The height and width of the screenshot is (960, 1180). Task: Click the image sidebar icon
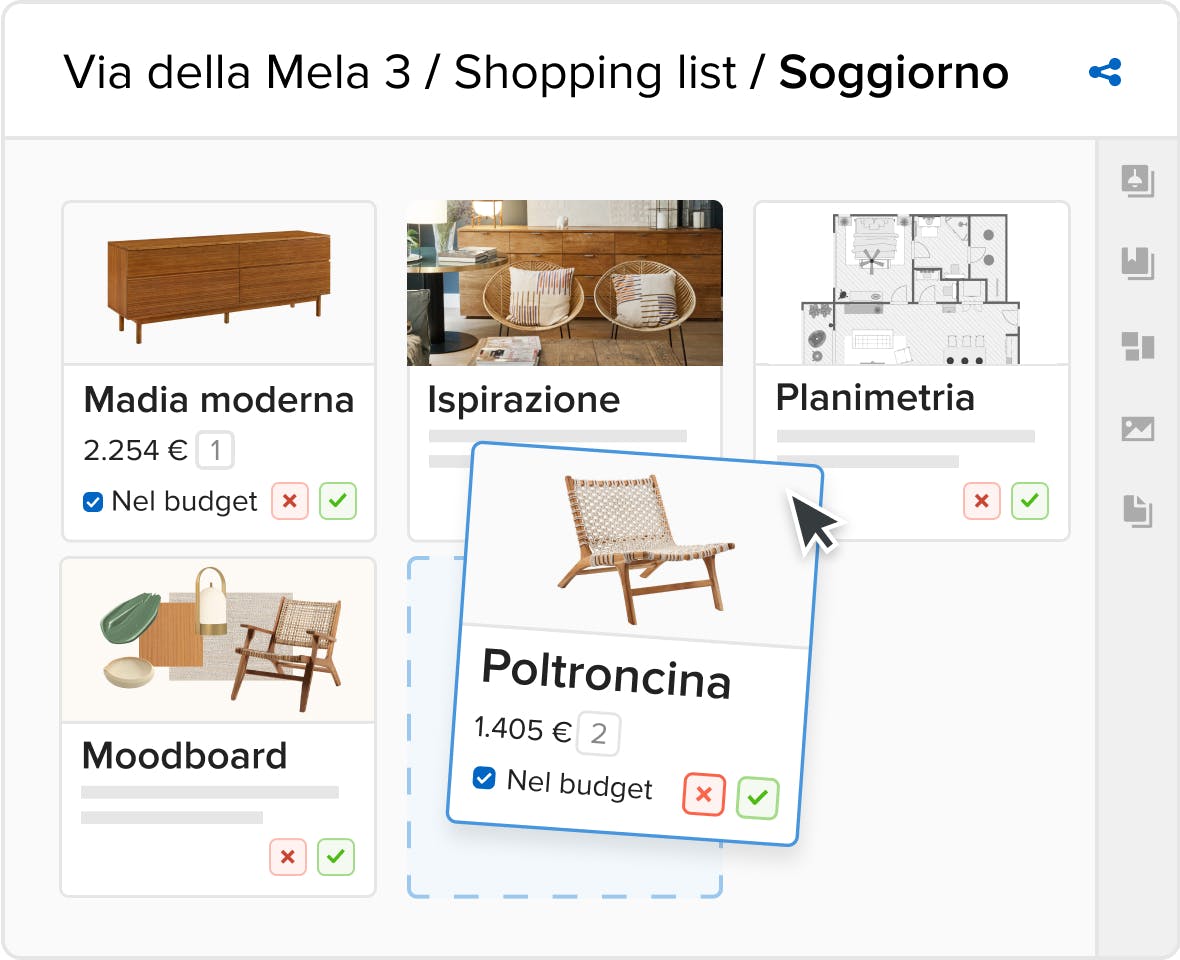click(x=1137, y=429)
